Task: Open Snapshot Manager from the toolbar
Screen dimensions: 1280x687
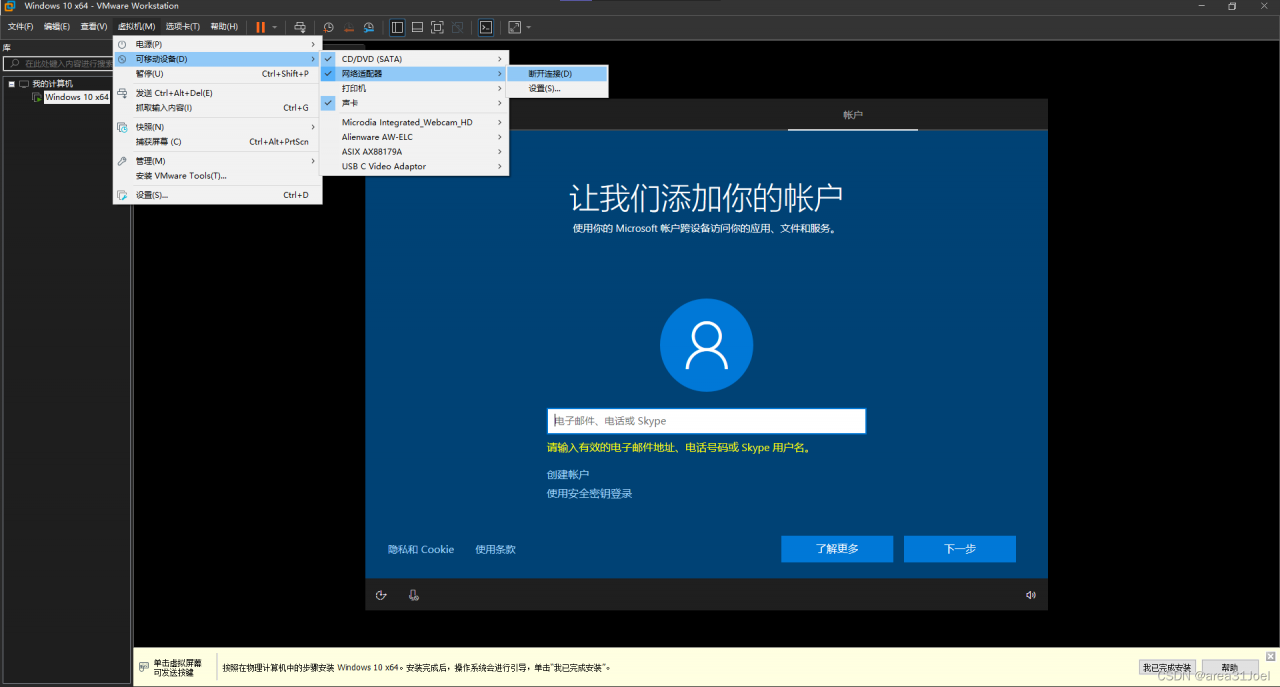Action: pyautogui.click(x=368, y=27)
